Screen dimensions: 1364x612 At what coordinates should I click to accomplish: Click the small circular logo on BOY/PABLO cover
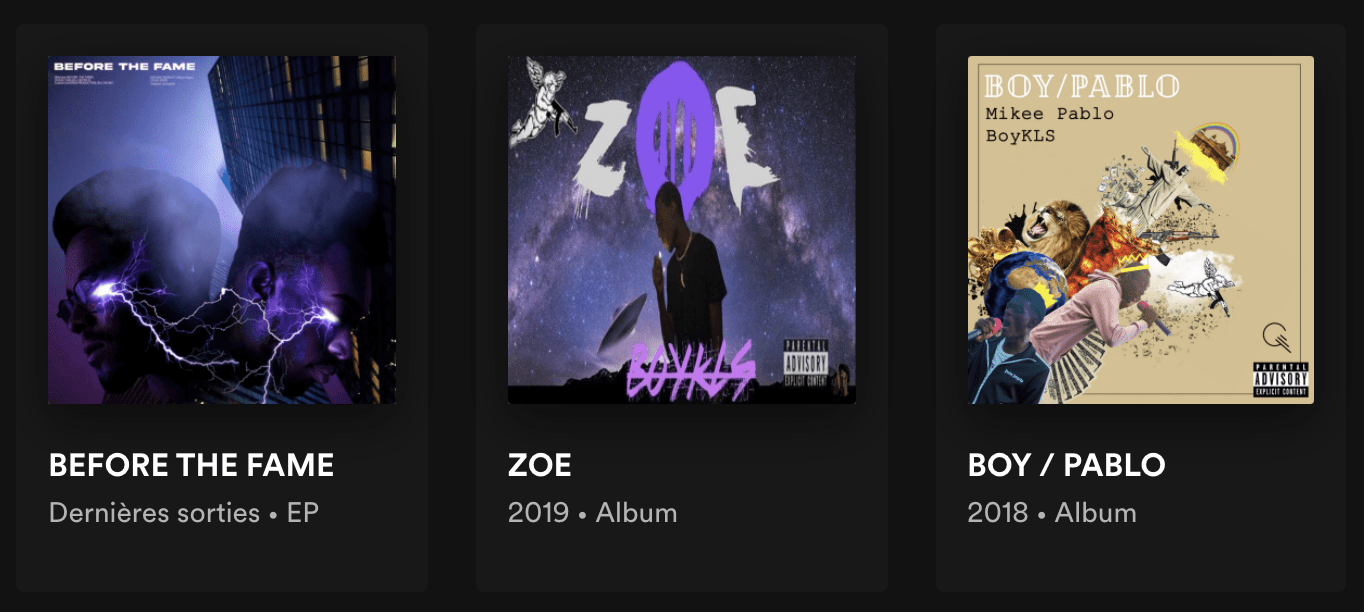click(1273, 336)
